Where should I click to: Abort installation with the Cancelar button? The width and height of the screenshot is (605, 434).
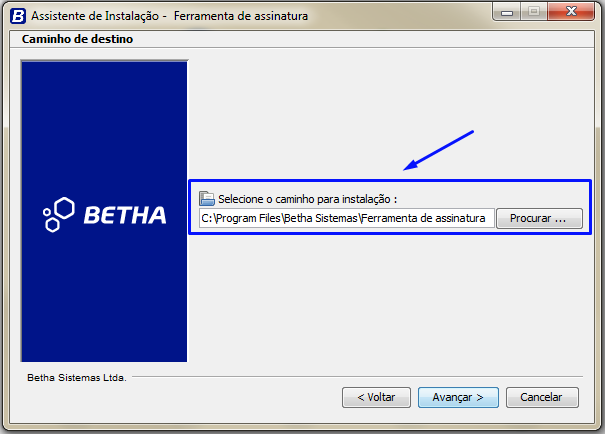(542, 397)
